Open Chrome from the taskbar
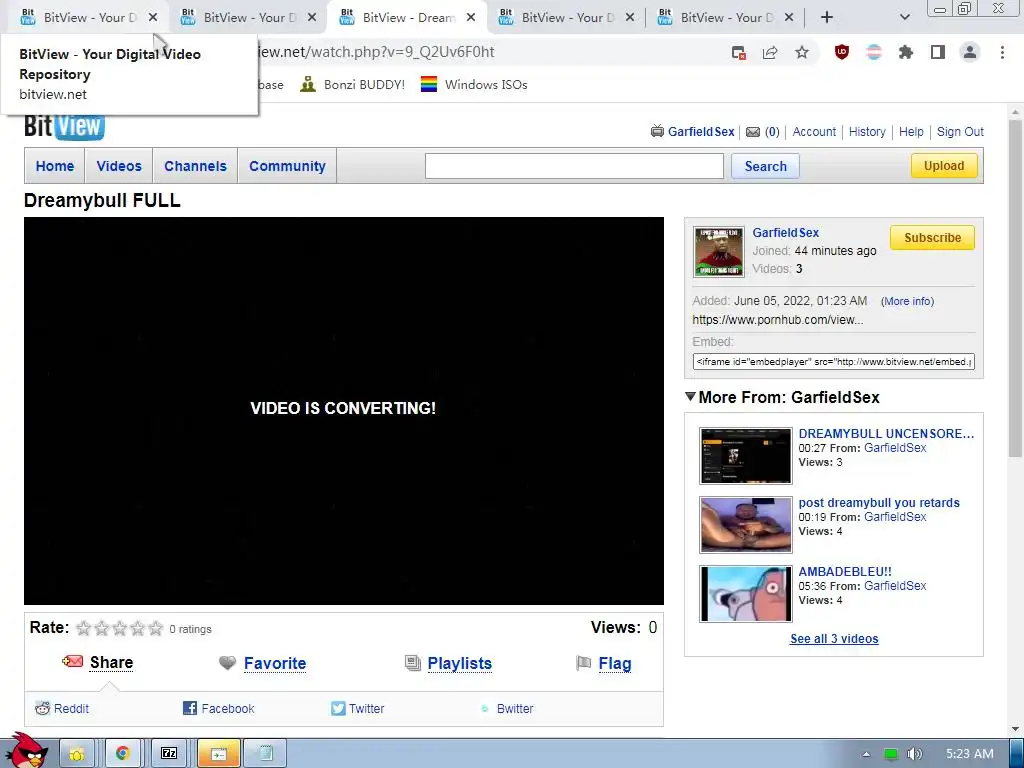This screenshot has height=768, width=1024. [x=123, y=754]
